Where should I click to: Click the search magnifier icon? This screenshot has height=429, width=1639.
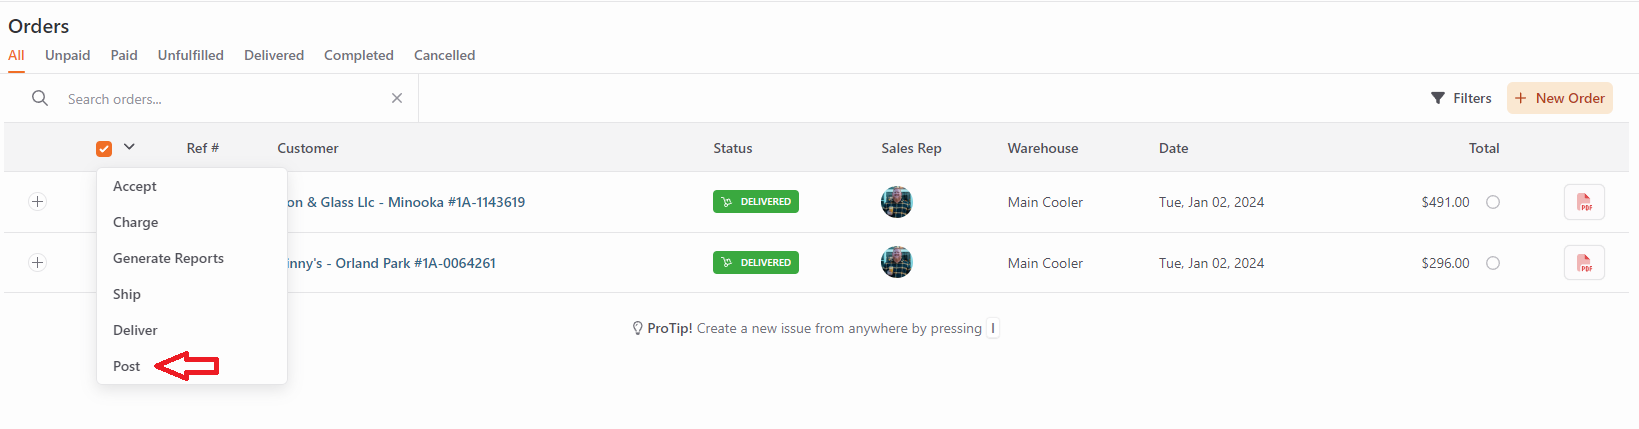click(x=40, y=98)
